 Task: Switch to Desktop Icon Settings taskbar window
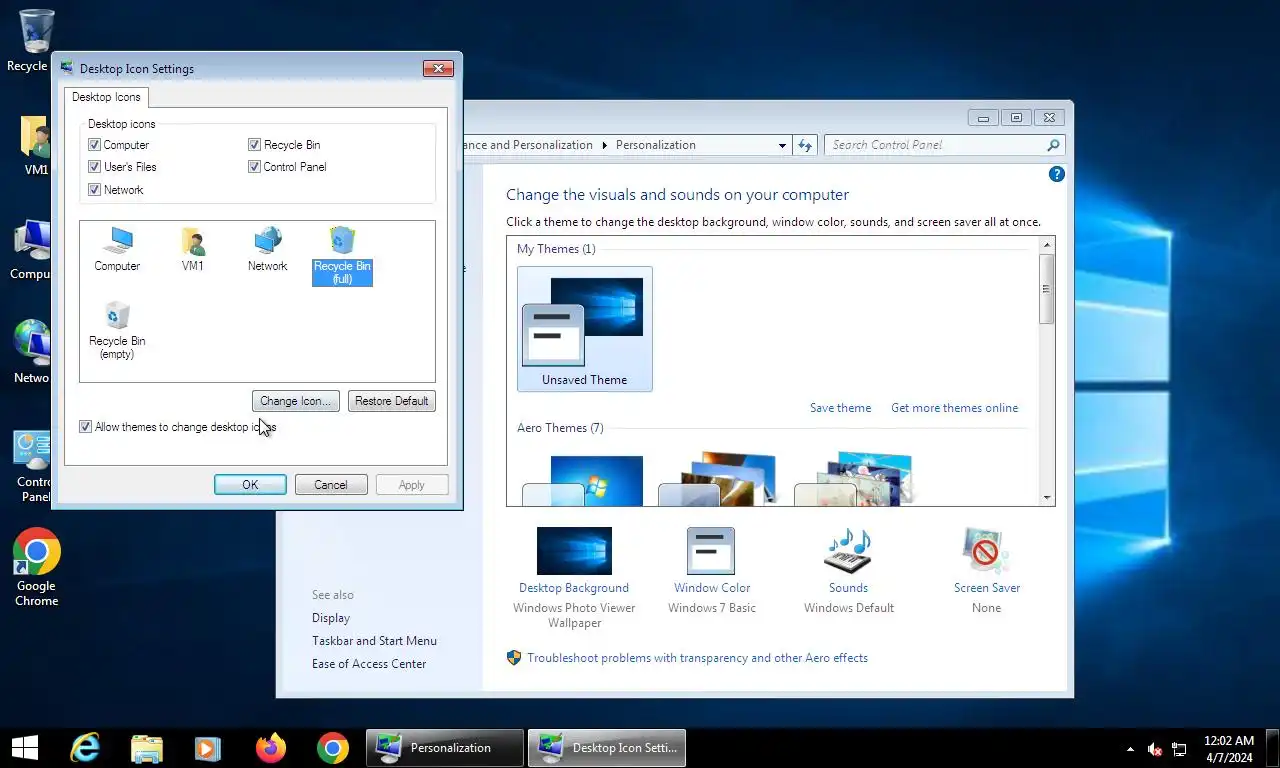(607, 747)
